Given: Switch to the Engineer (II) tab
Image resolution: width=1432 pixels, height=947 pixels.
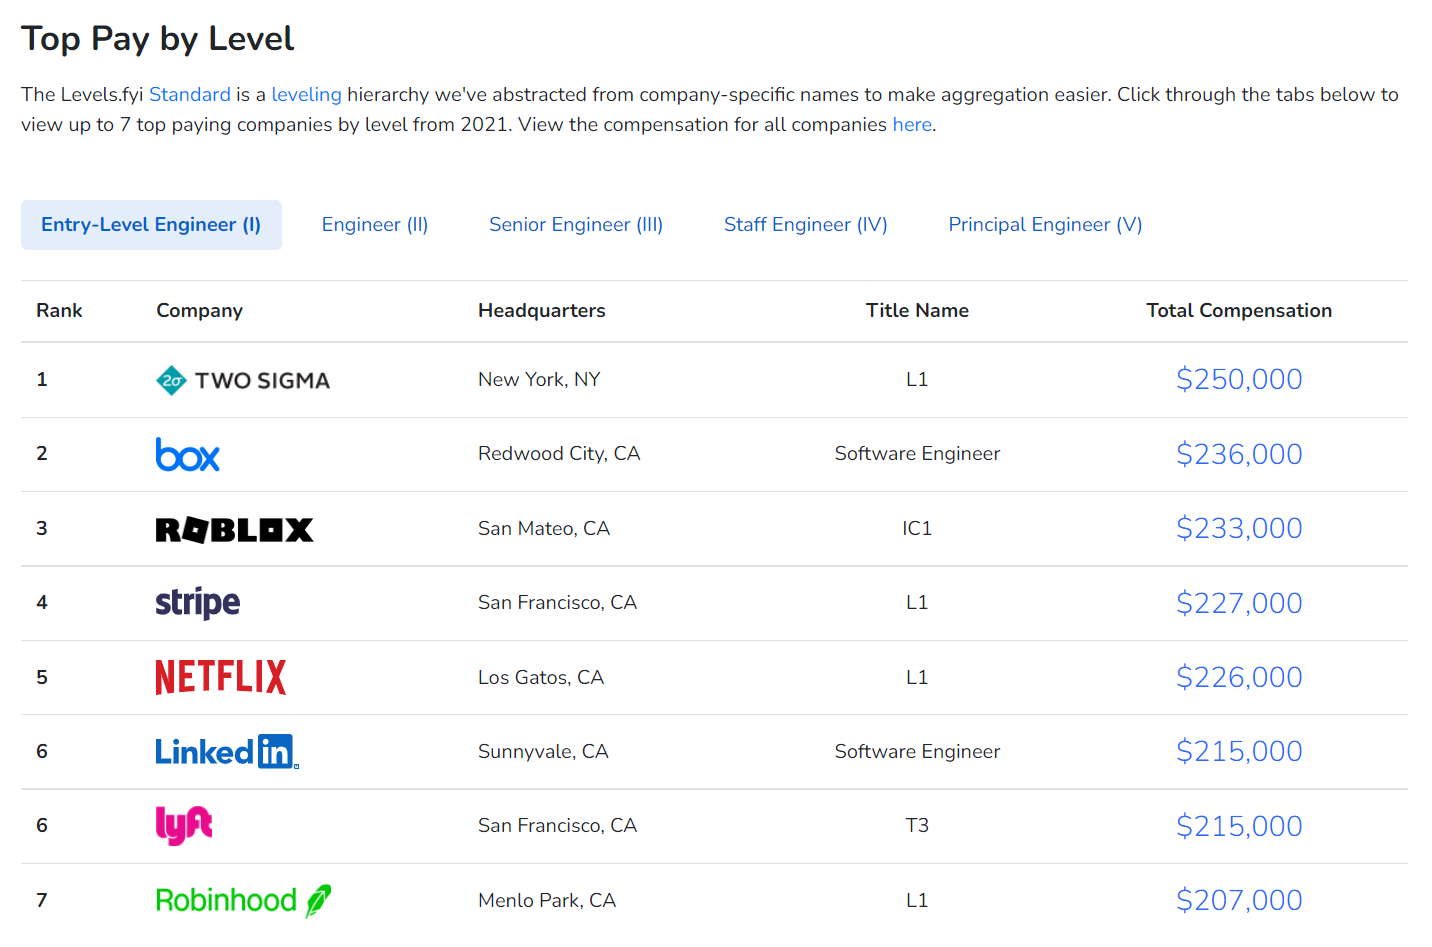Looking at the screenshot, I should click(x=375, y=225).
